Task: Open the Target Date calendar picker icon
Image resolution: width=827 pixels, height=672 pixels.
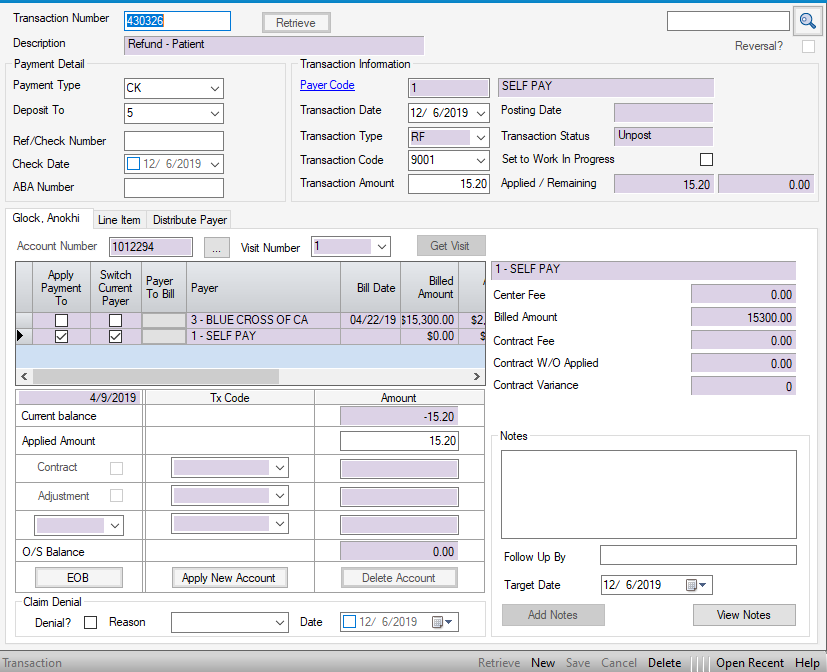Action: [x=691, y=585]
